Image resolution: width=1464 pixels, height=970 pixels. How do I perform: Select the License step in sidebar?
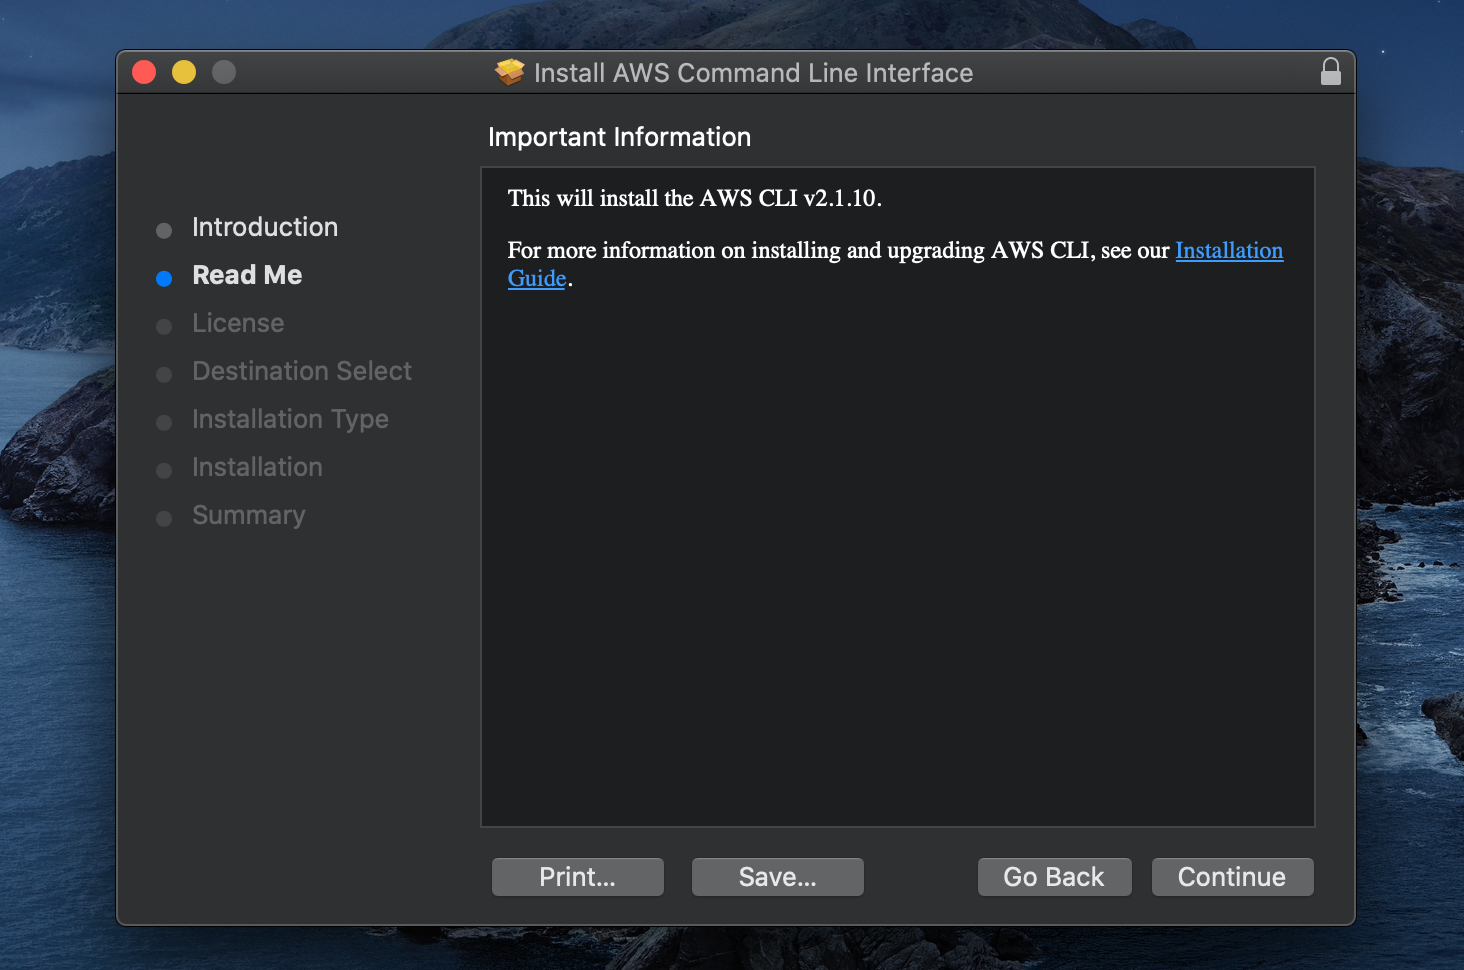point(238,323)
